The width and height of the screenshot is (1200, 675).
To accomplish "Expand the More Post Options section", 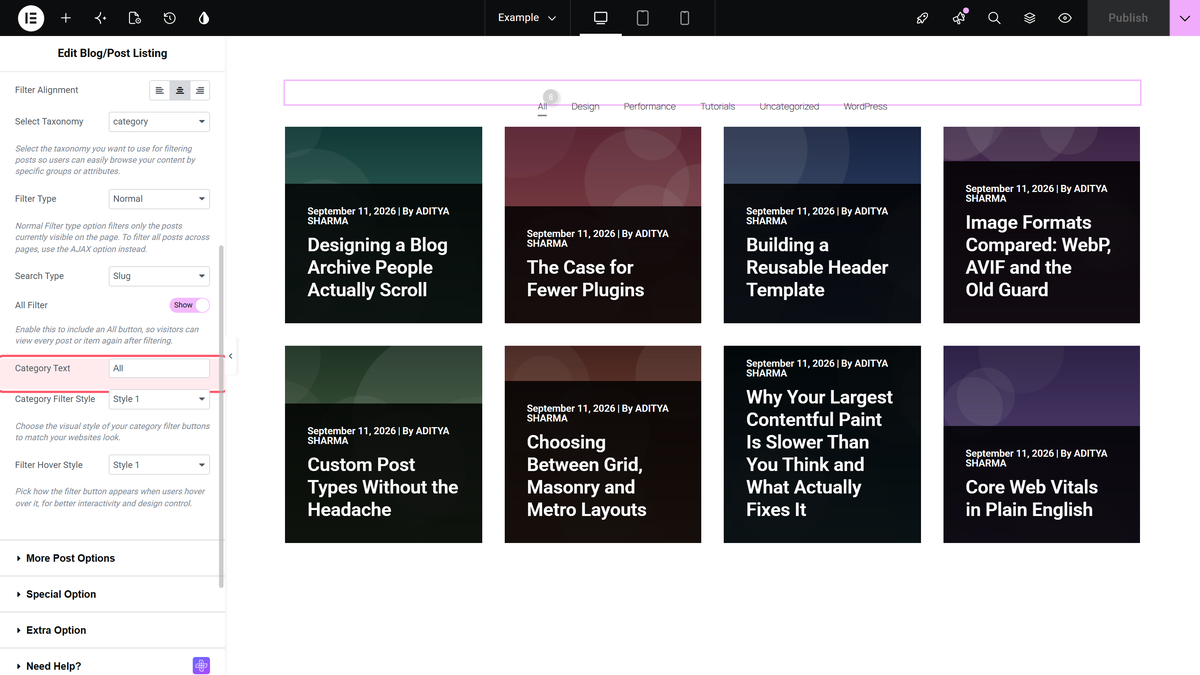I will pos(112,558).
